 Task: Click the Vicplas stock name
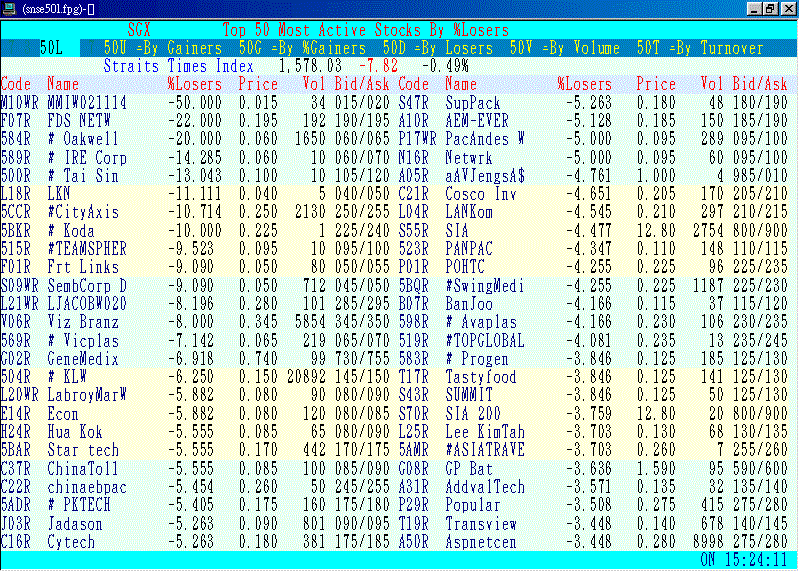click(83, 341)
